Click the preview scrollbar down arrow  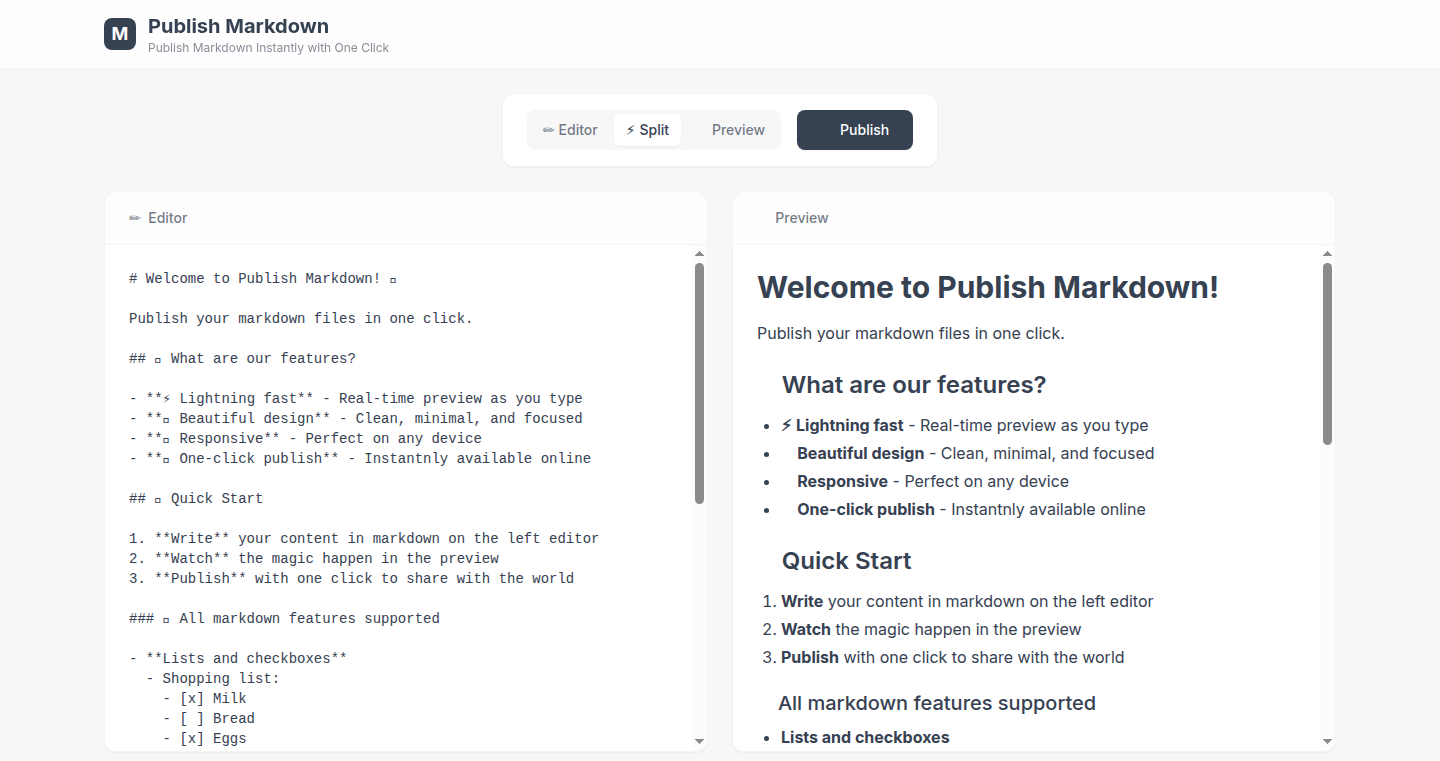1328,741
